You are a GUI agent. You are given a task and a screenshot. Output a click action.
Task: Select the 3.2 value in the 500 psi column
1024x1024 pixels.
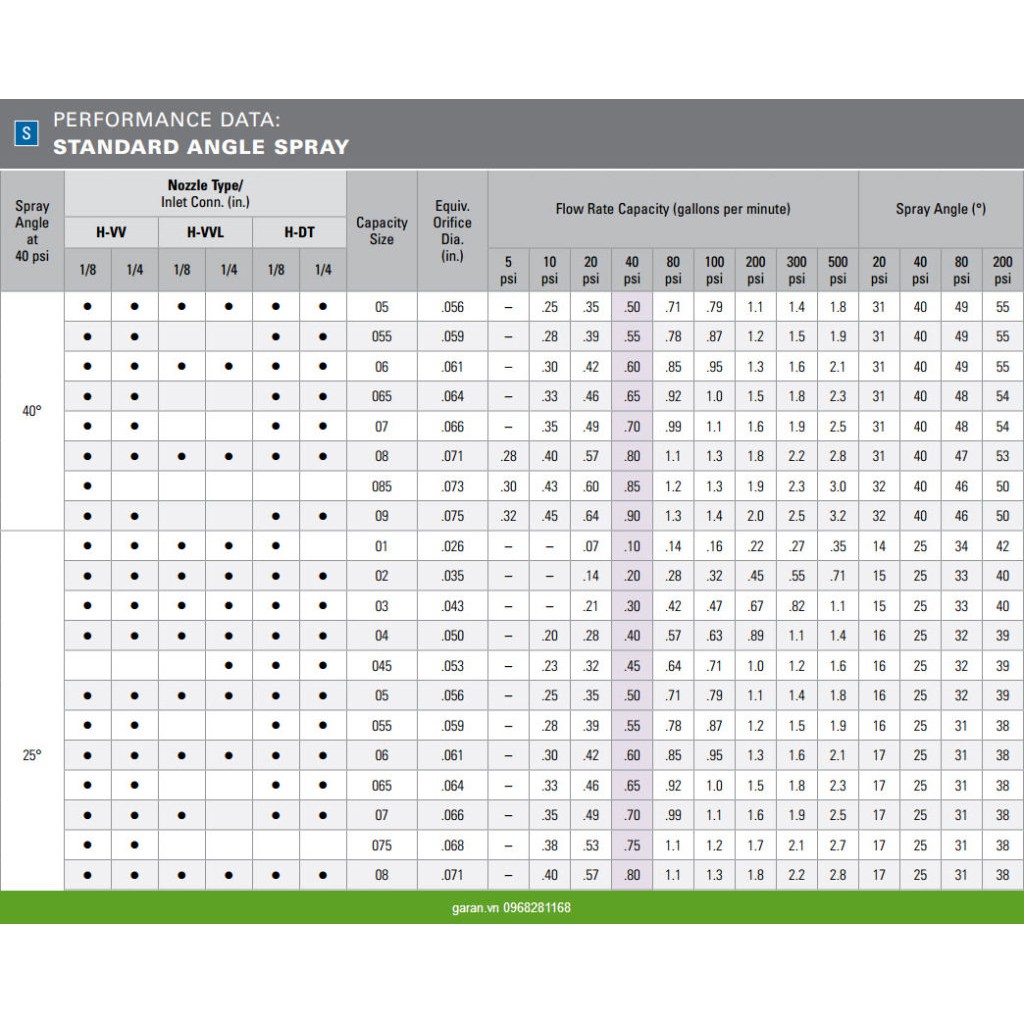point(837,516)
